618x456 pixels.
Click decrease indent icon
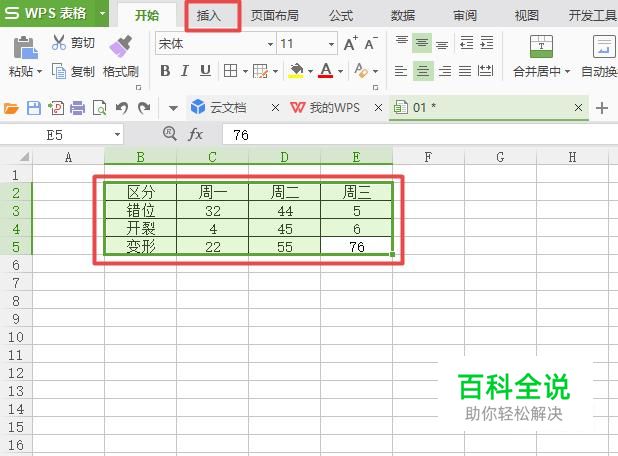[x=467, y=43]
